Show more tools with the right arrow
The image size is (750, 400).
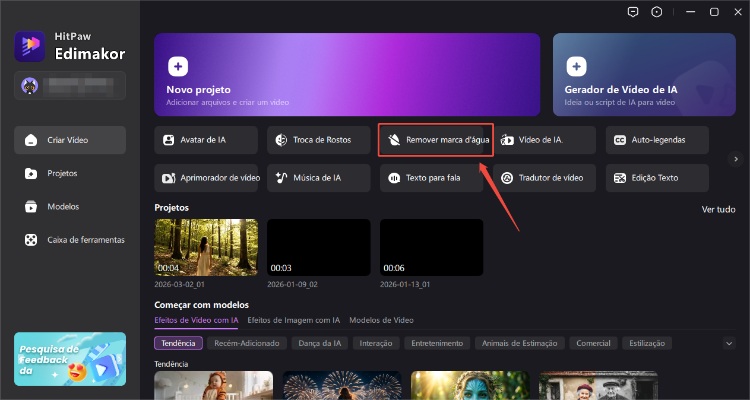(x=736, y=159)
